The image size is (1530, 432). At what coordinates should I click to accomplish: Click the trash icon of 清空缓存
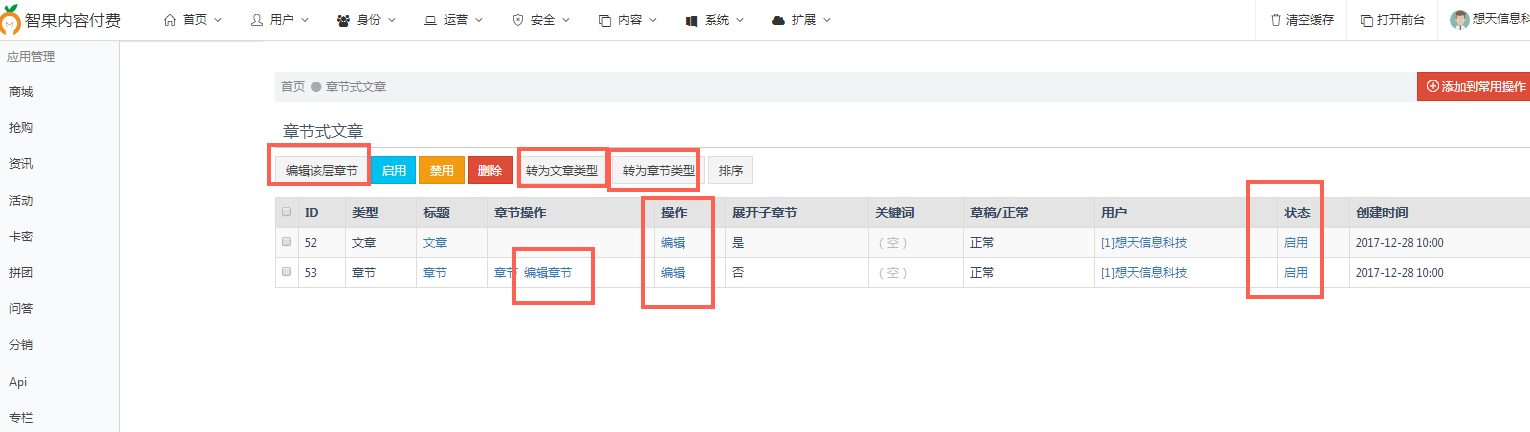pos(1275,20)
